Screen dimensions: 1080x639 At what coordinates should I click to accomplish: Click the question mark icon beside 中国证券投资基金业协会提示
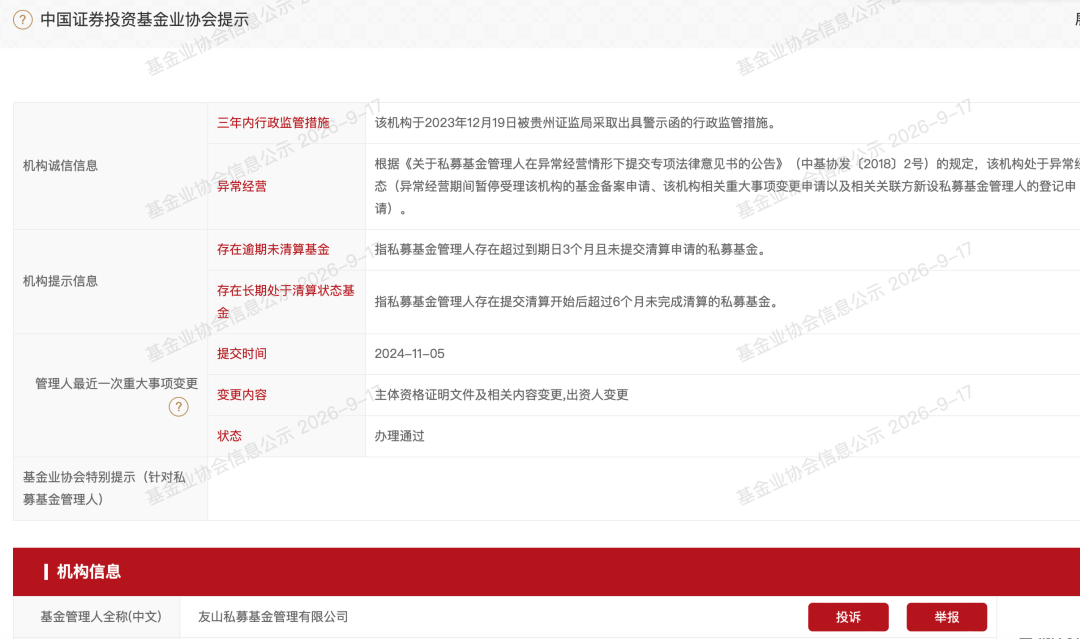(23, 20)
